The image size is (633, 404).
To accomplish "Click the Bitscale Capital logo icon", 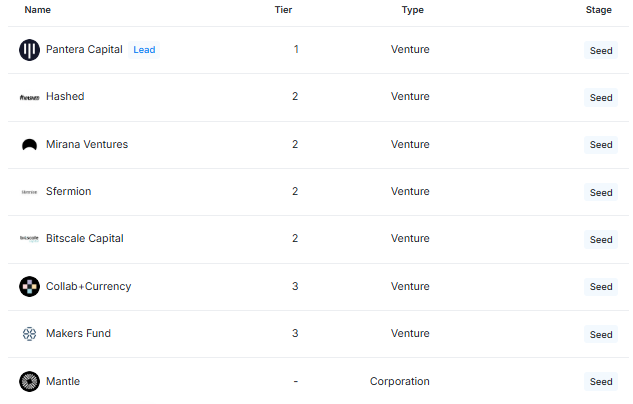I will [x=29, y=239].
